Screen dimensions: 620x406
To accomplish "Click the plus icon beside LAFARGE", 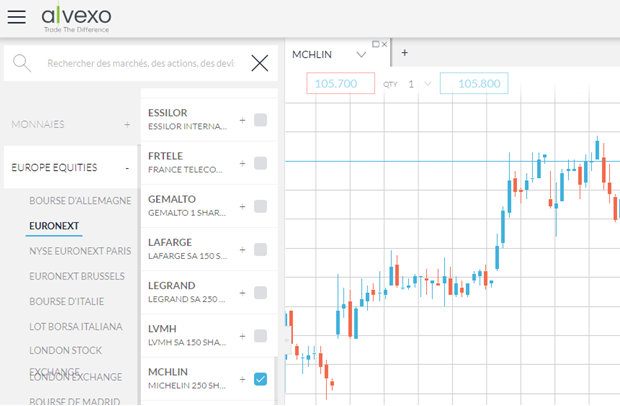I will (242, 250).
